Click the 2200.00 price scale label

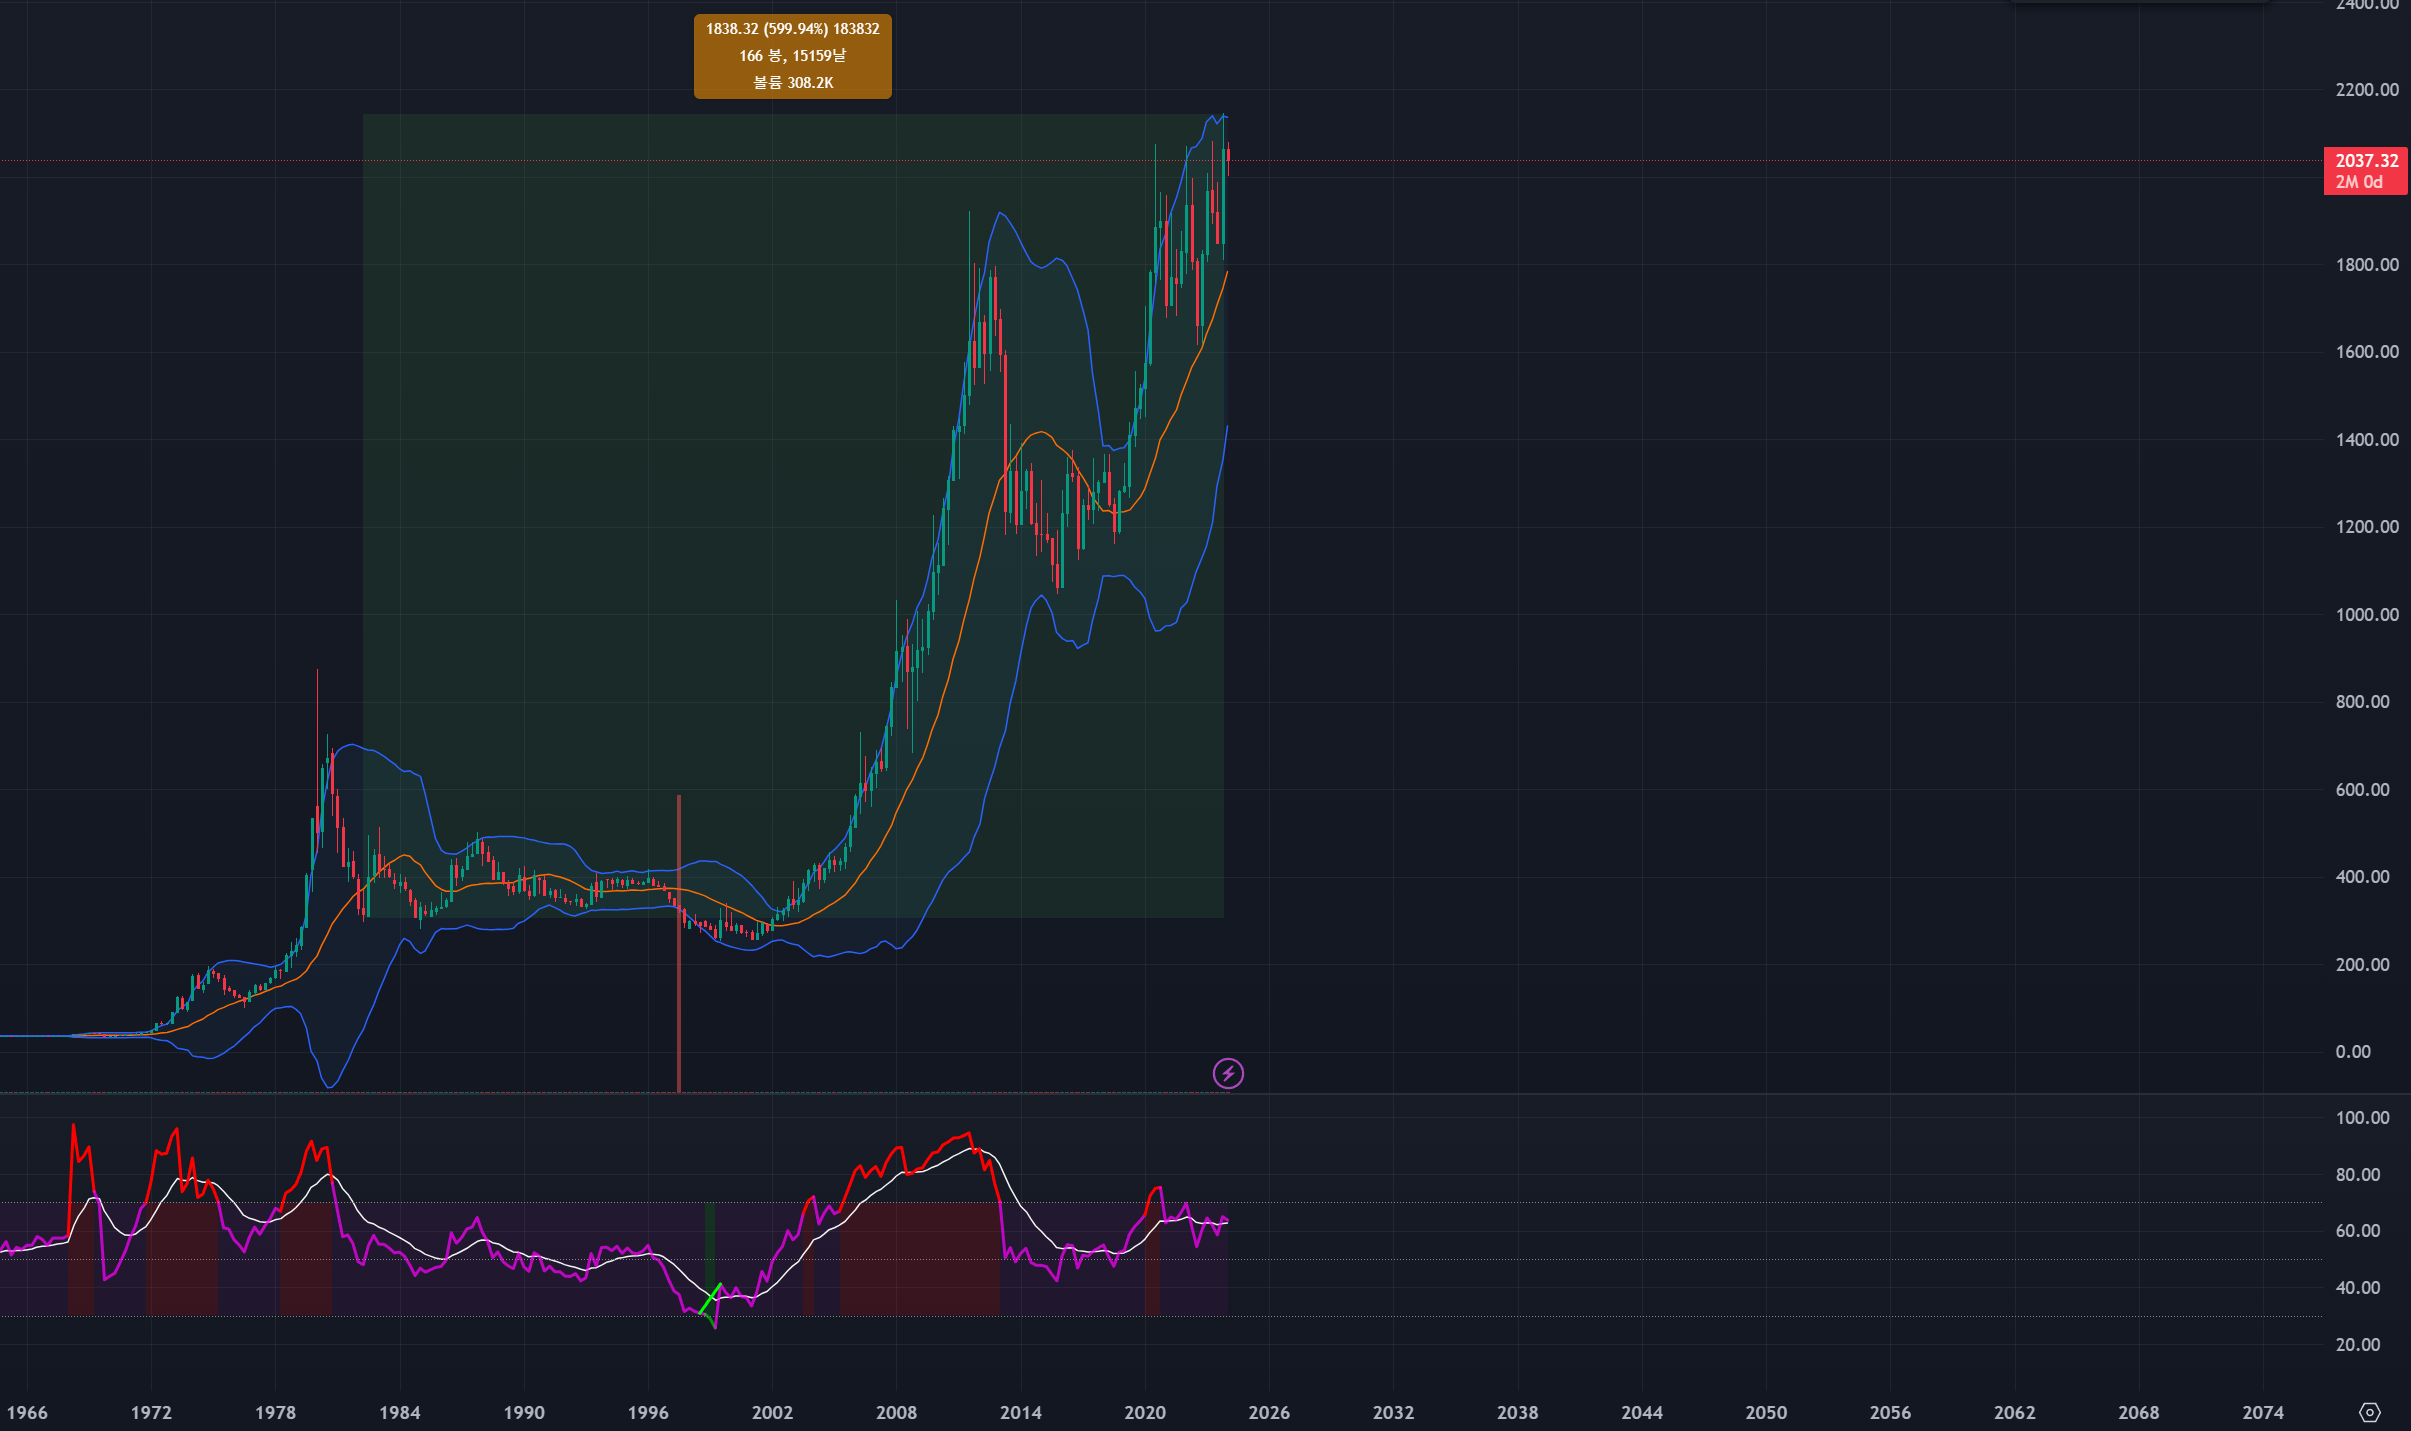pos(2366,90)
